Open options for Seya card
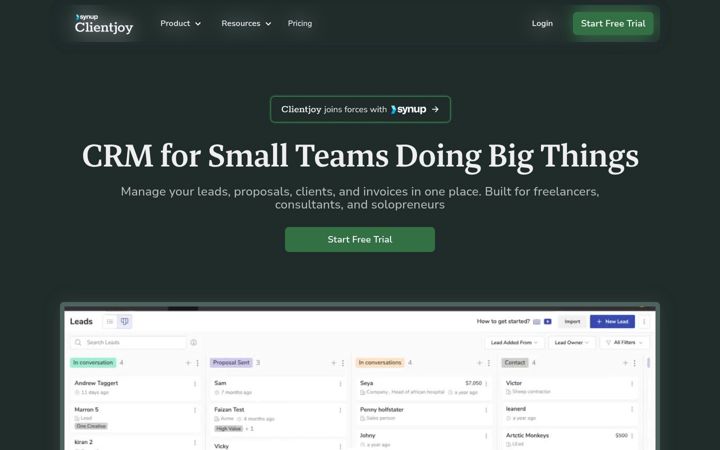 click(486, 384)
